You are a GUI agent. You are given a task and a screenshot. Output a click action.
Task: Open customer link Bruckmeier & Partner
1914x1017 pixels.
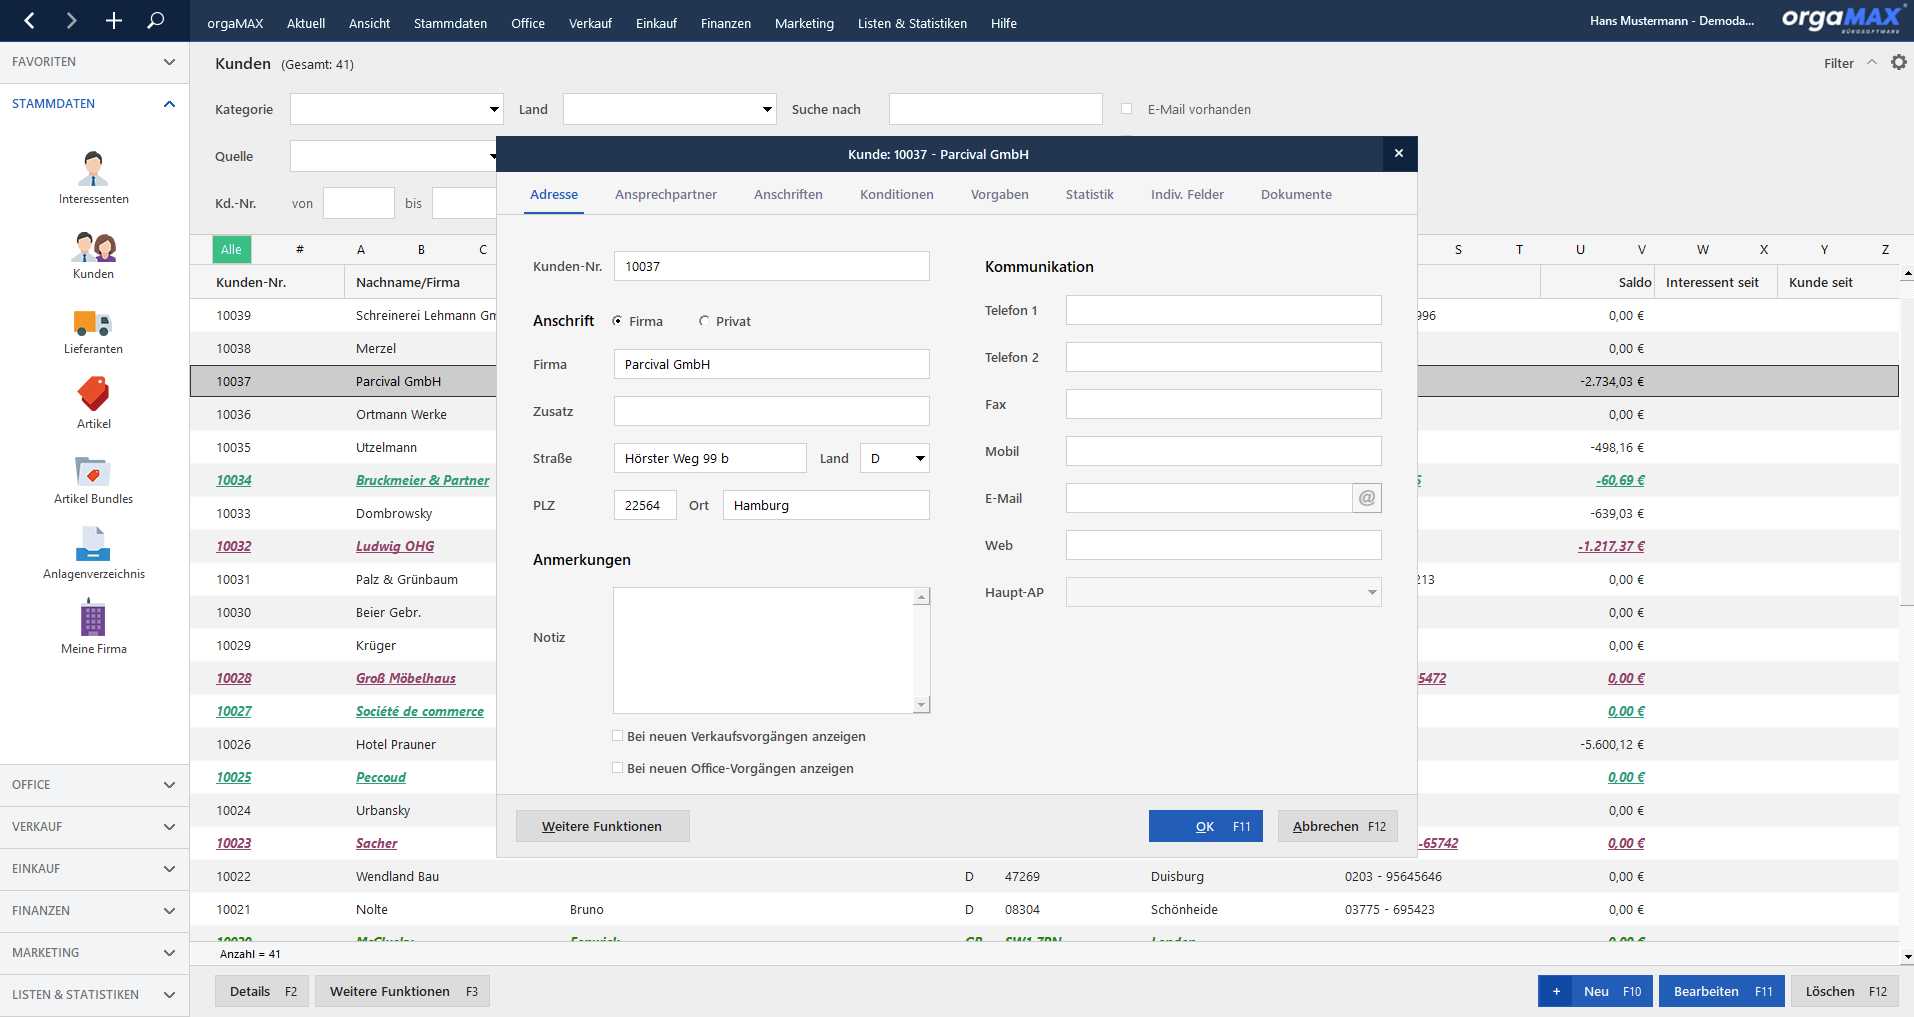pos(423,480)
